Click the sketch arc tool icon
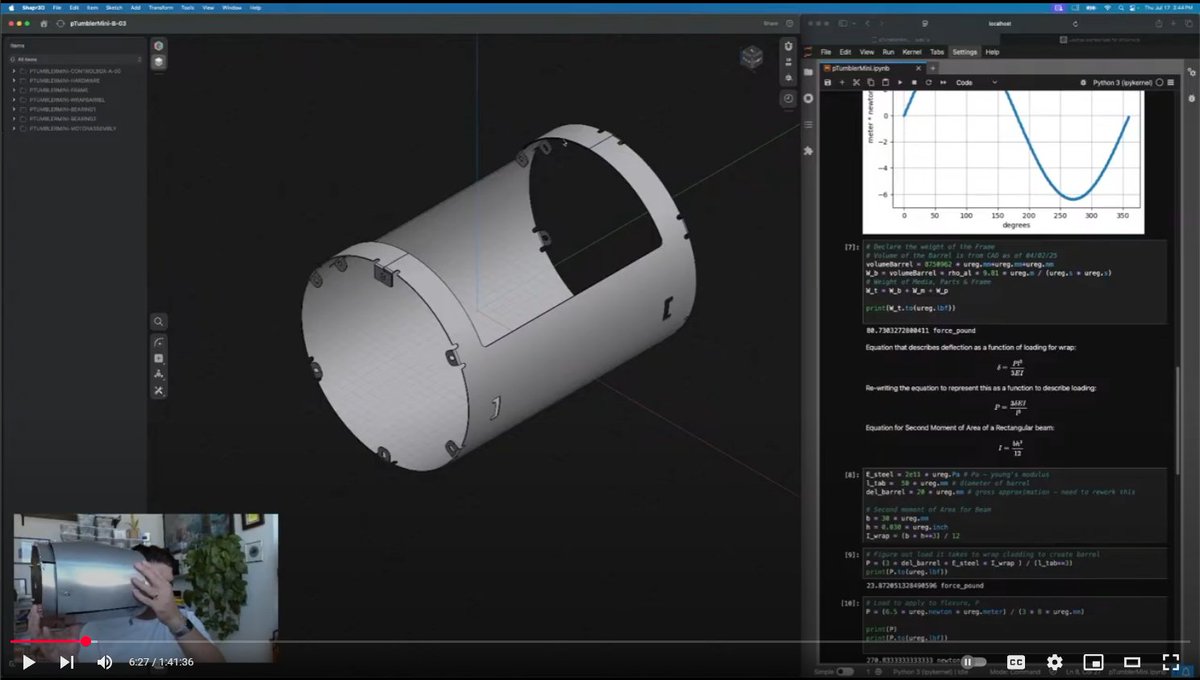The image size is (1200, 680). click(159, 343)
